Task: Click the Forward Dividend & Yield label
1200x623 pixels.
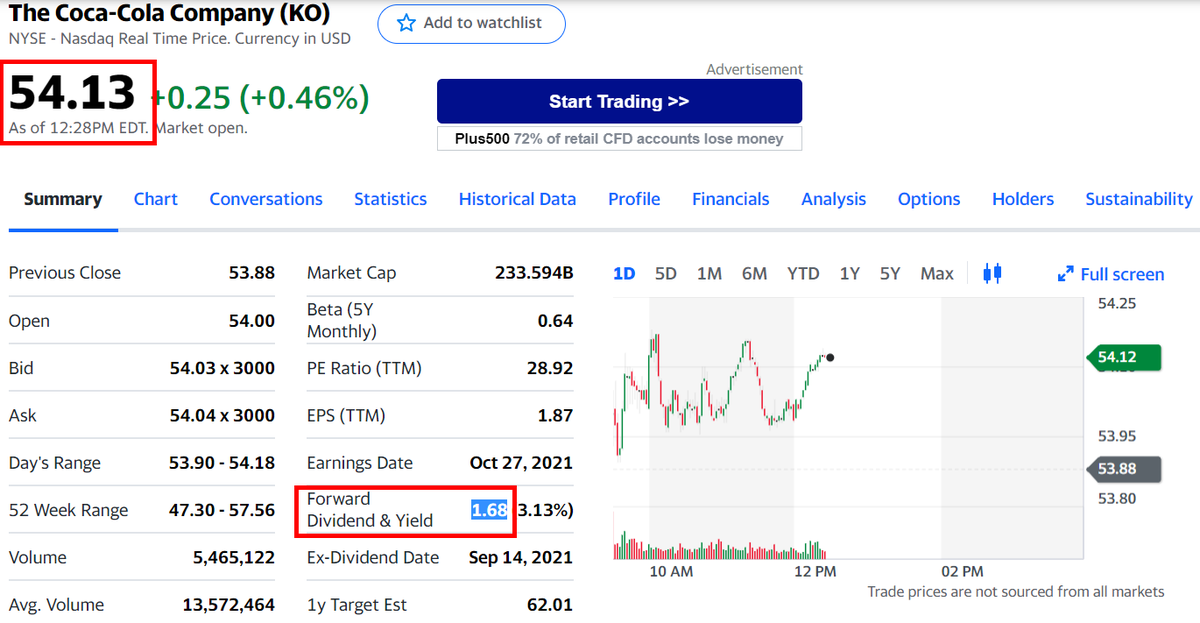Action: [370, 509]
